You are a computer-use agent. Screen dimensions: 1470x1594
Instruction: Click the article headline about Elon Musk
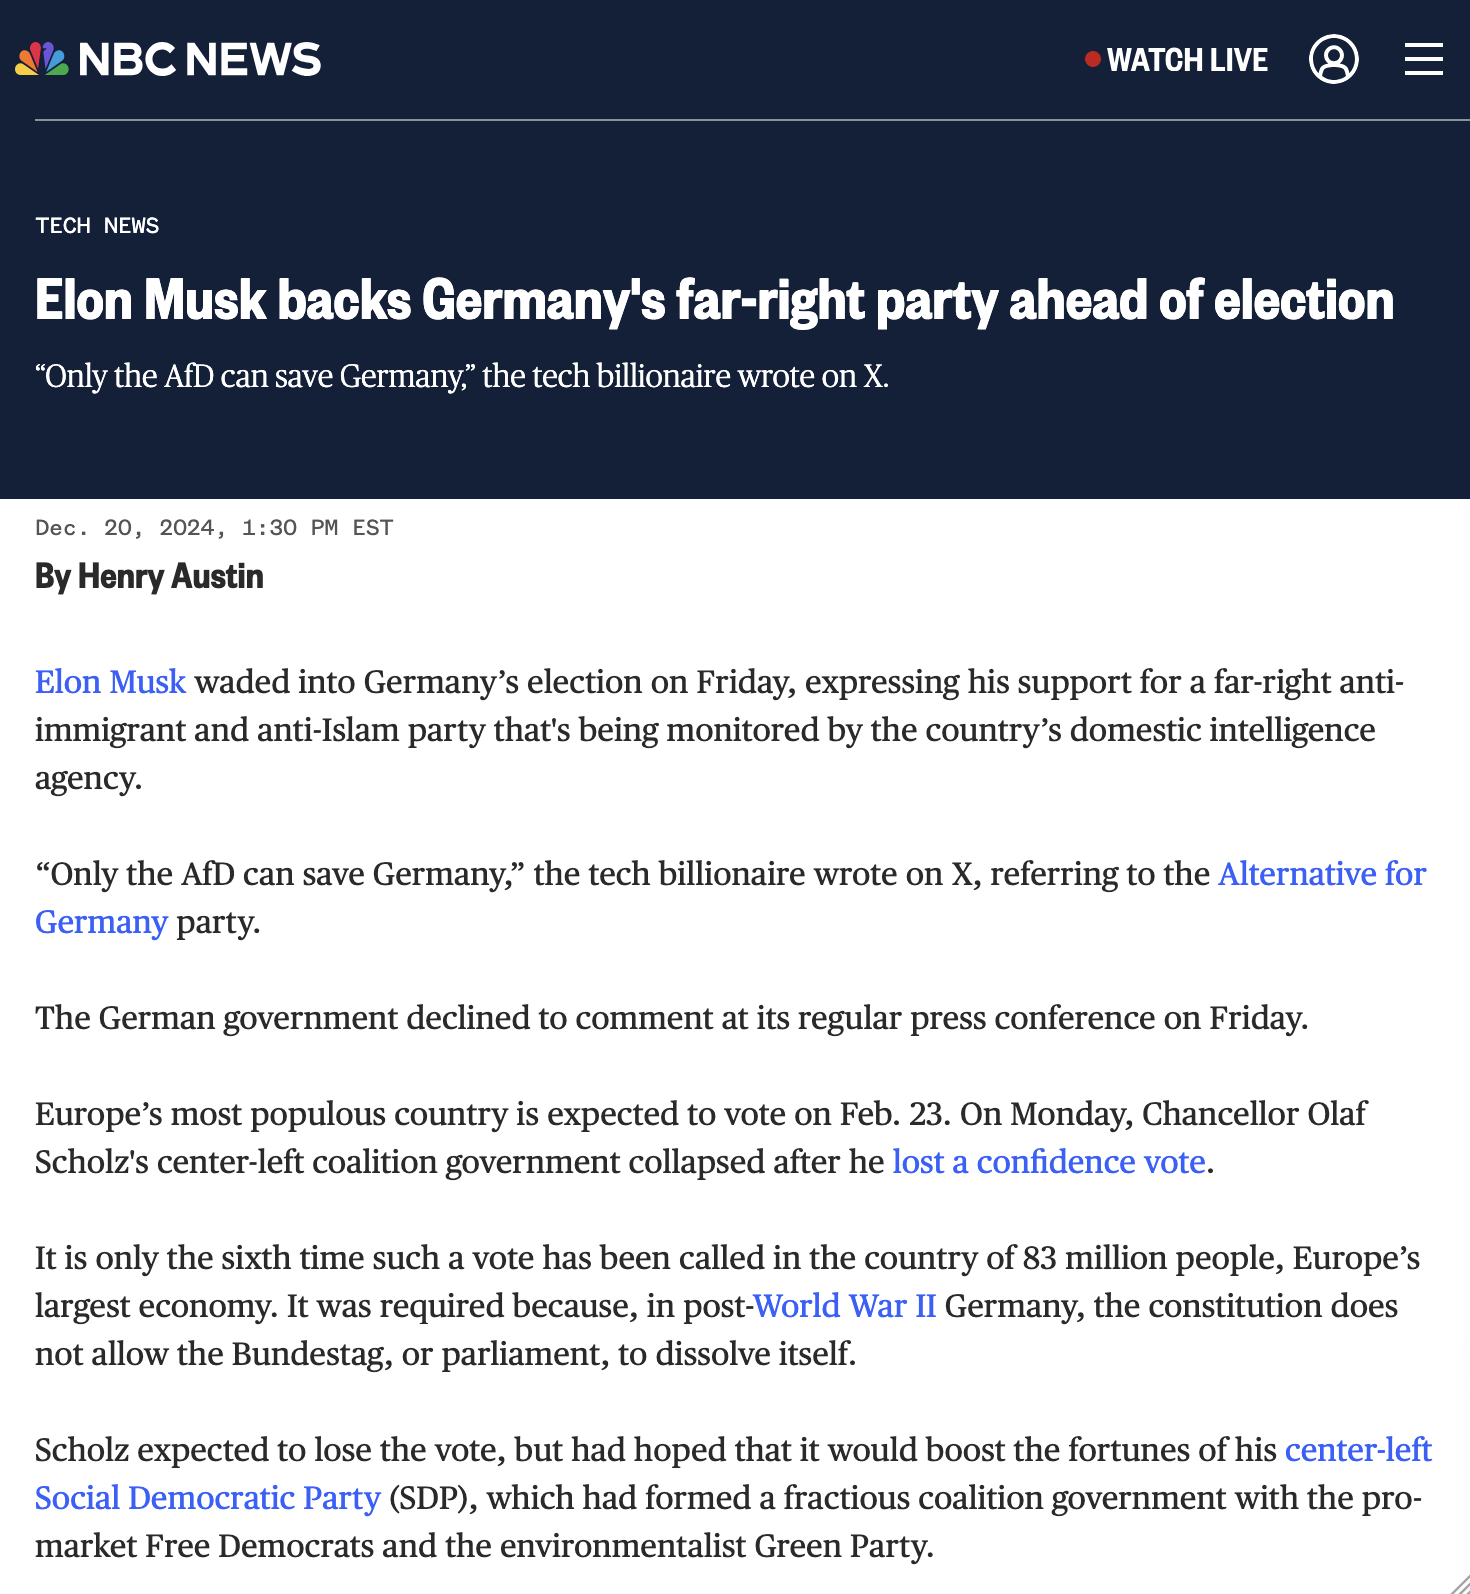pos(714,300)
